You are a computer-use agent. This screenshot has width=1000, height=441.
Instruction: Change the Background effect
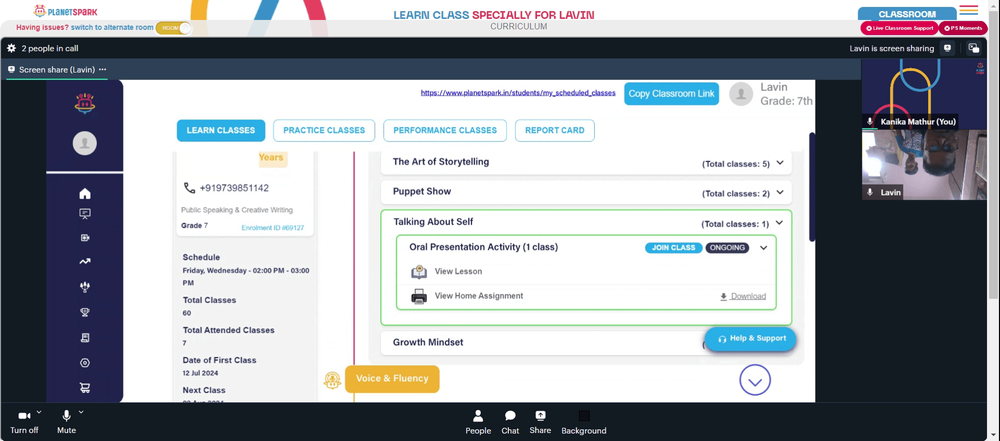[x=584, y=422]
